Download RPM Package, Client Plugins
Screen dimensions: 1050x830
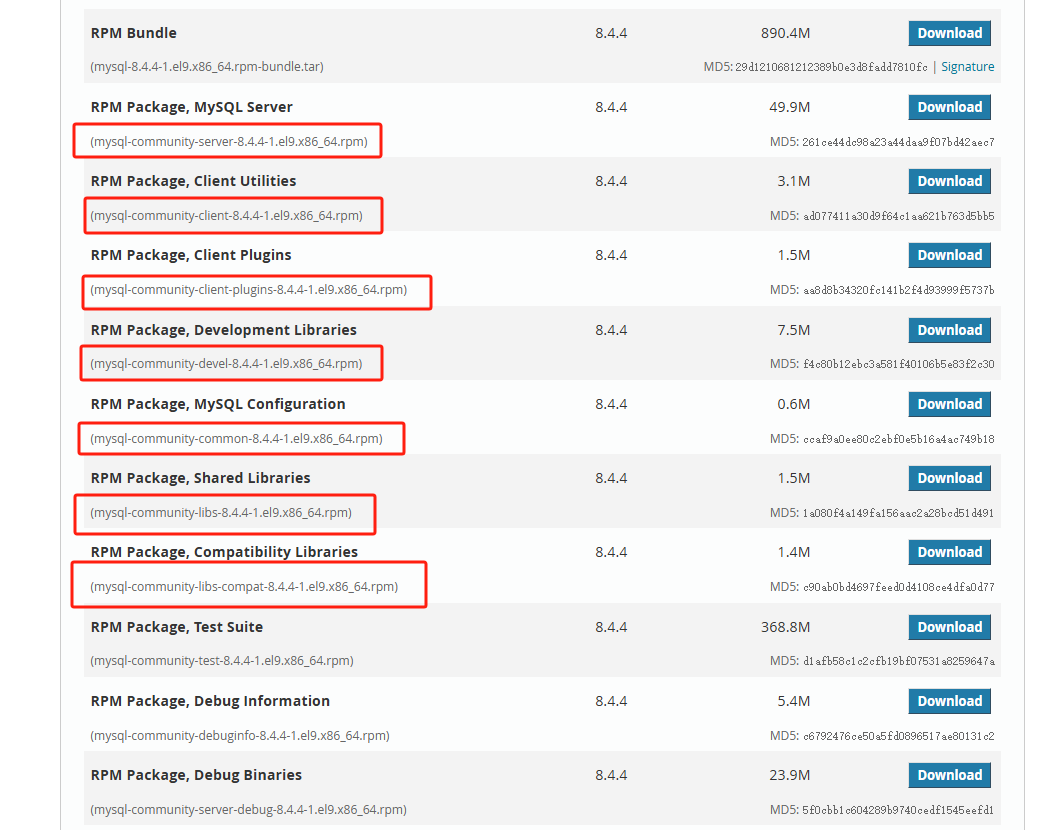[950, 255]
